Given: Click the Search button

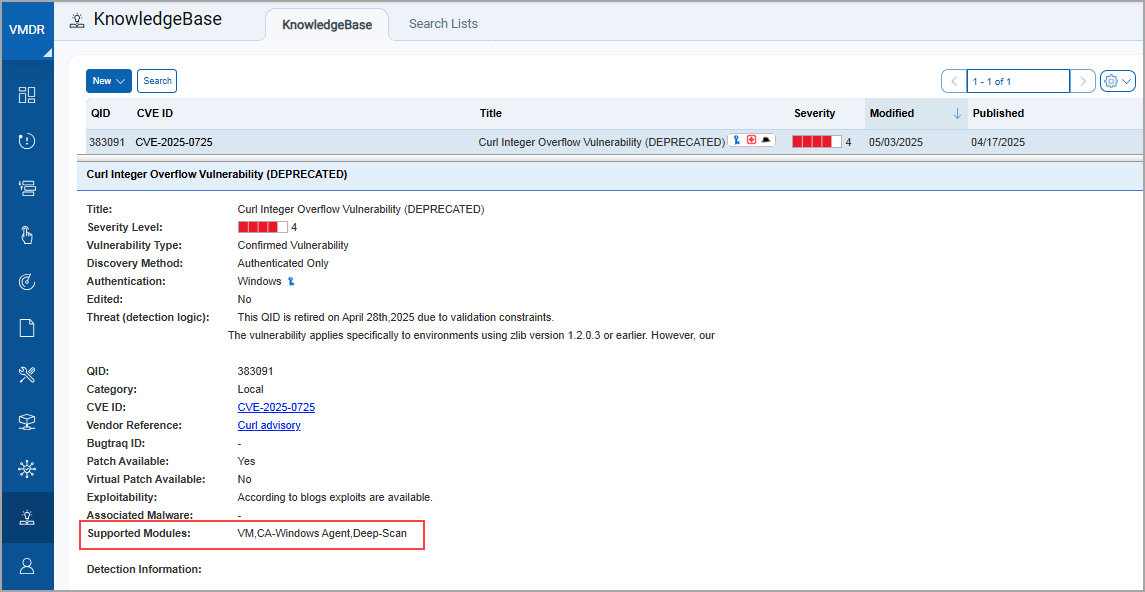Looking at the screenshot, I should [157, 81].
